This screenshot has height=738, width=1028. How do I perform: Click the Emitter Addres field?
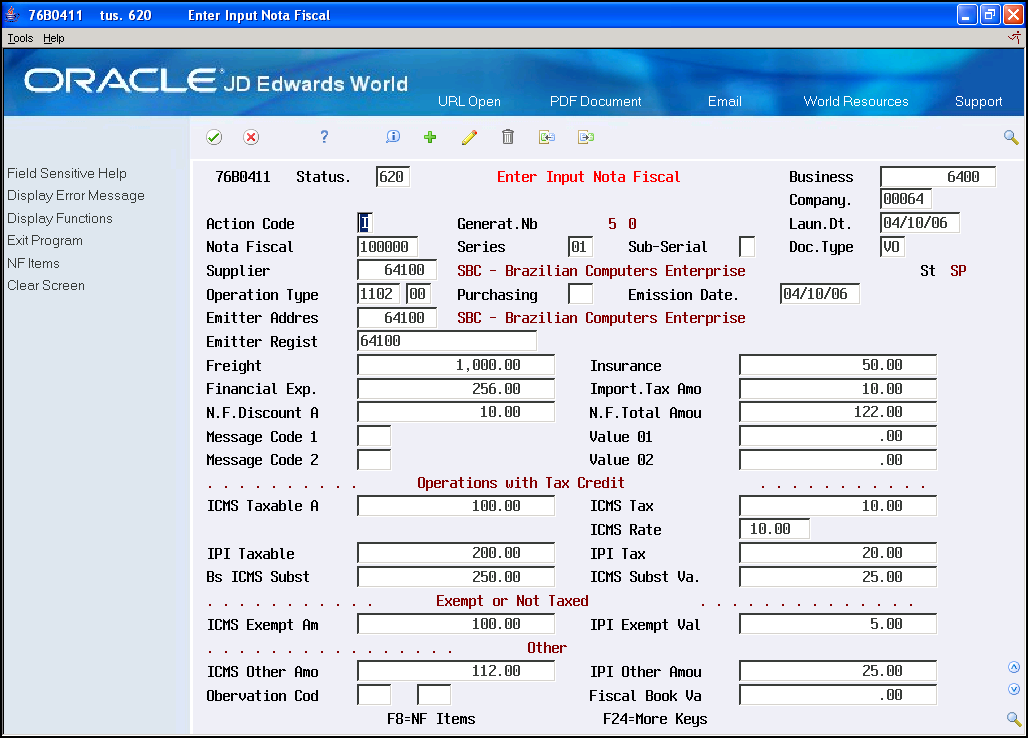point(397,317)
